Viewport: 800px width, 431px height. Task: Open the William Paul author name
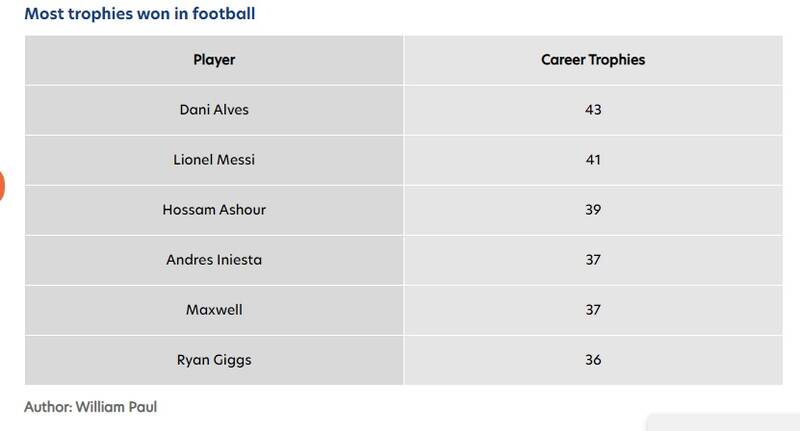click(123, 408)
